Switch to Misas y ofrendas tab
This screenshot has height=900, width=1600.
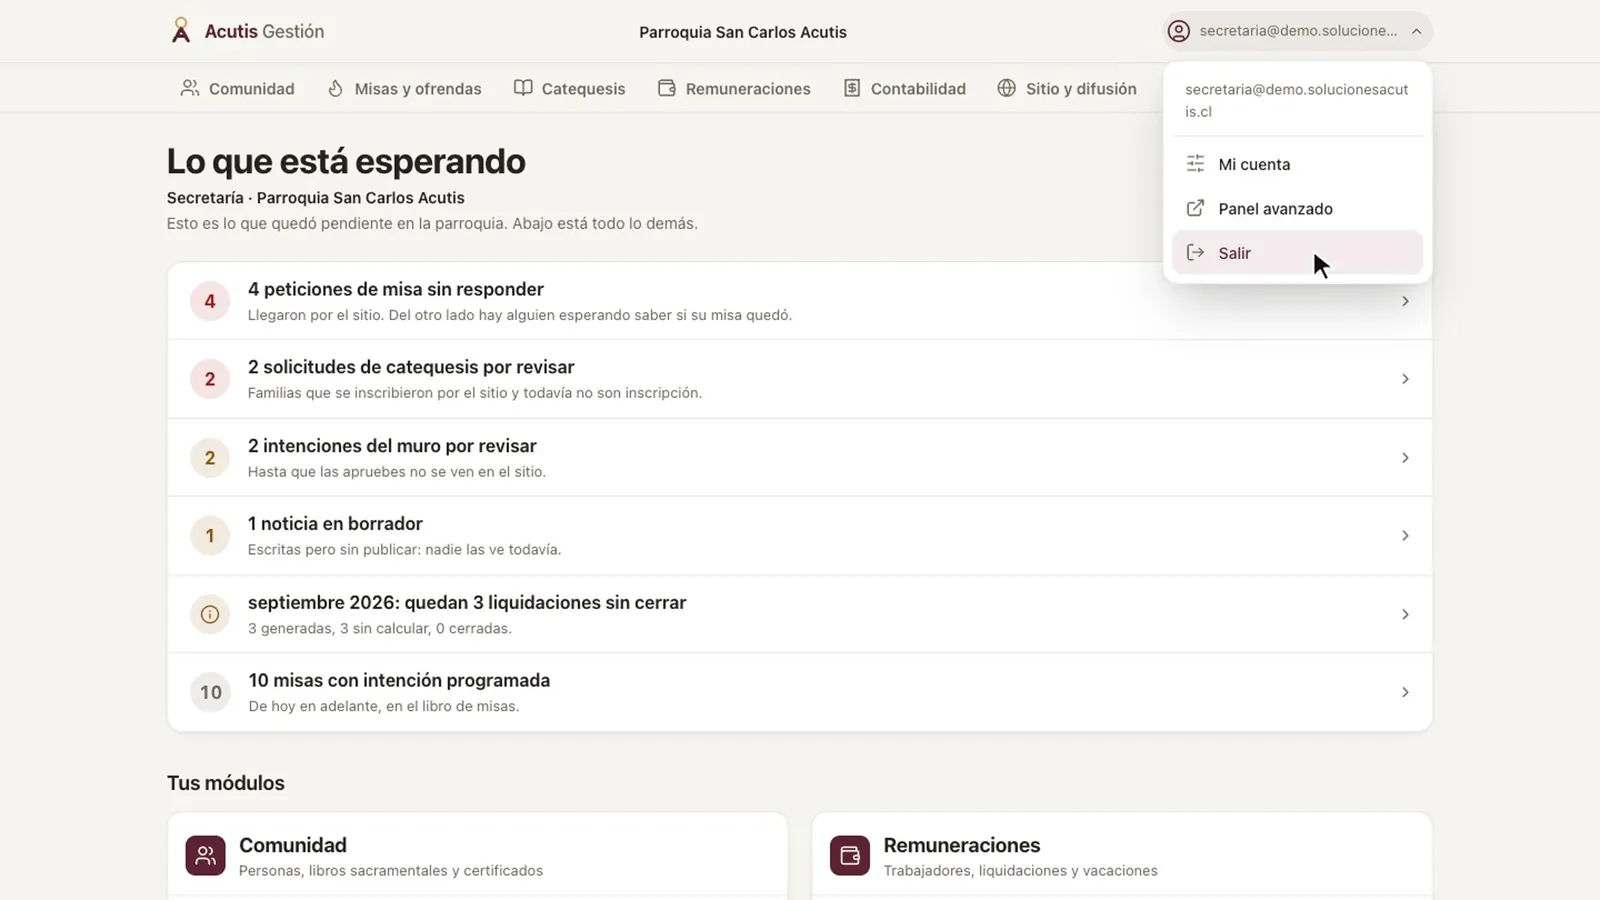[404, 88]
